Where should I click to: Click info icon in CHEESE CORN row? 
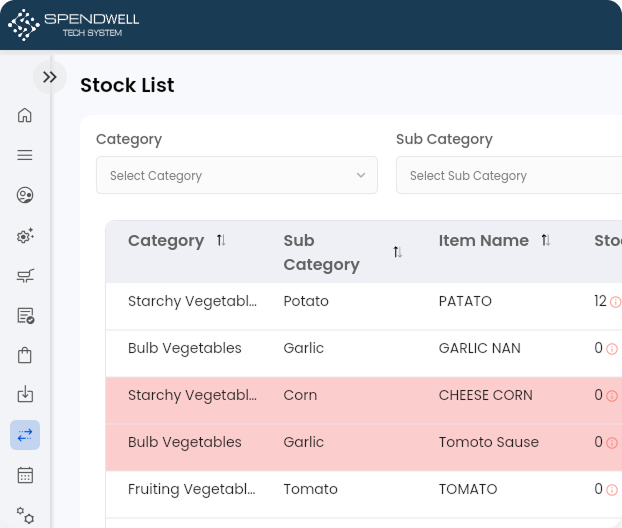612,396
